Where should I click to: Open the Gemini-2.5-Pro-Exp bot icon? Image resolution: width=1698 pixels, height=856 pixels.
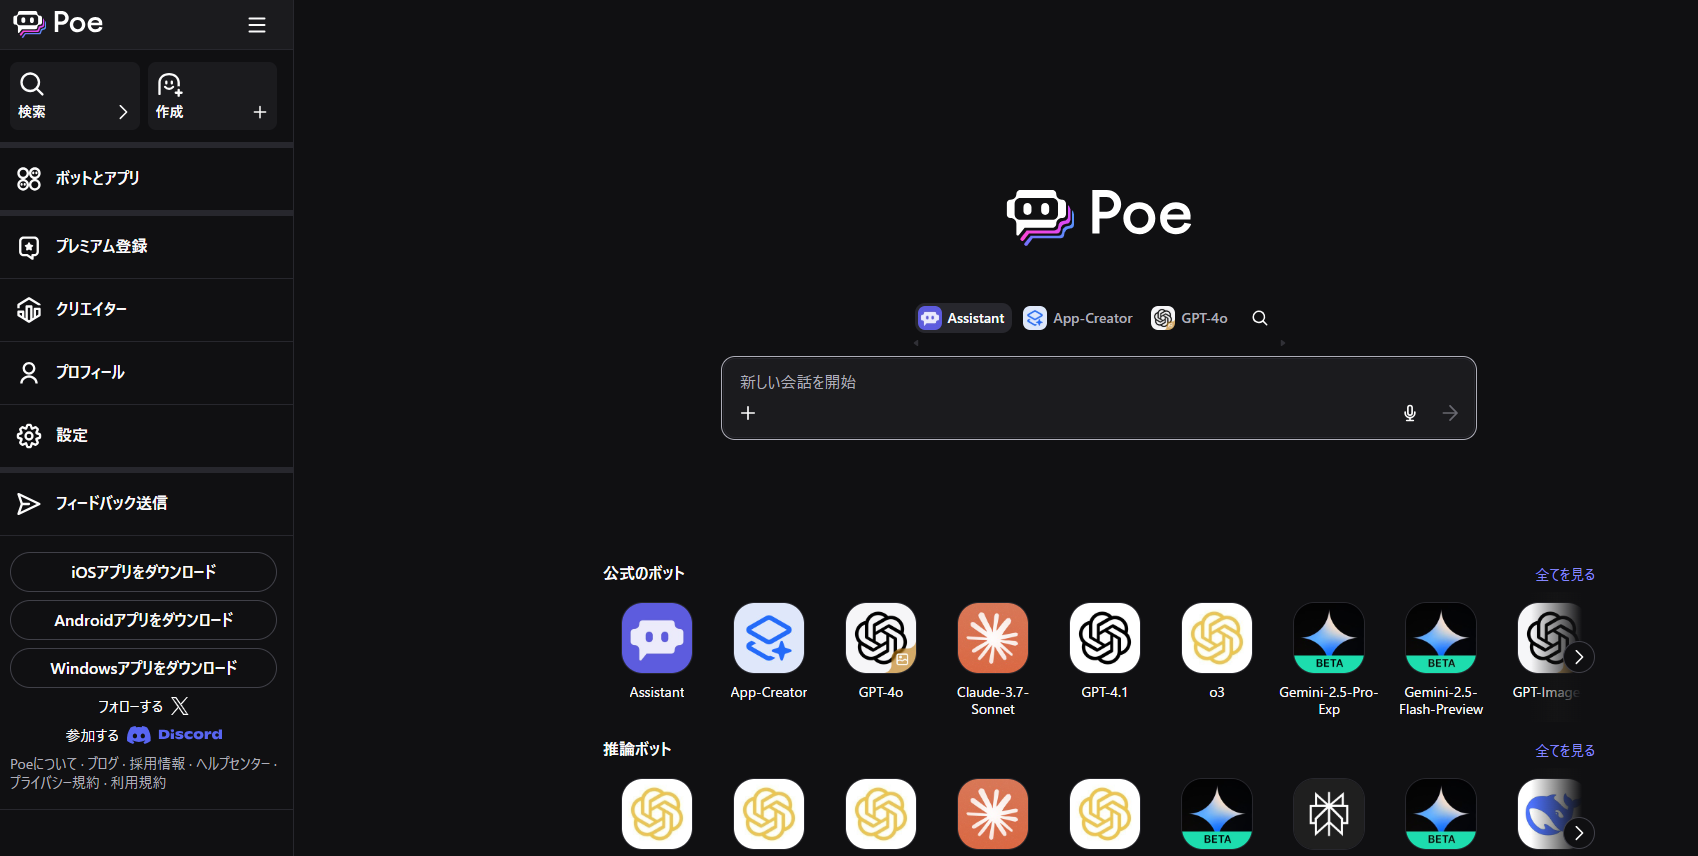(x=1329, y=638)
